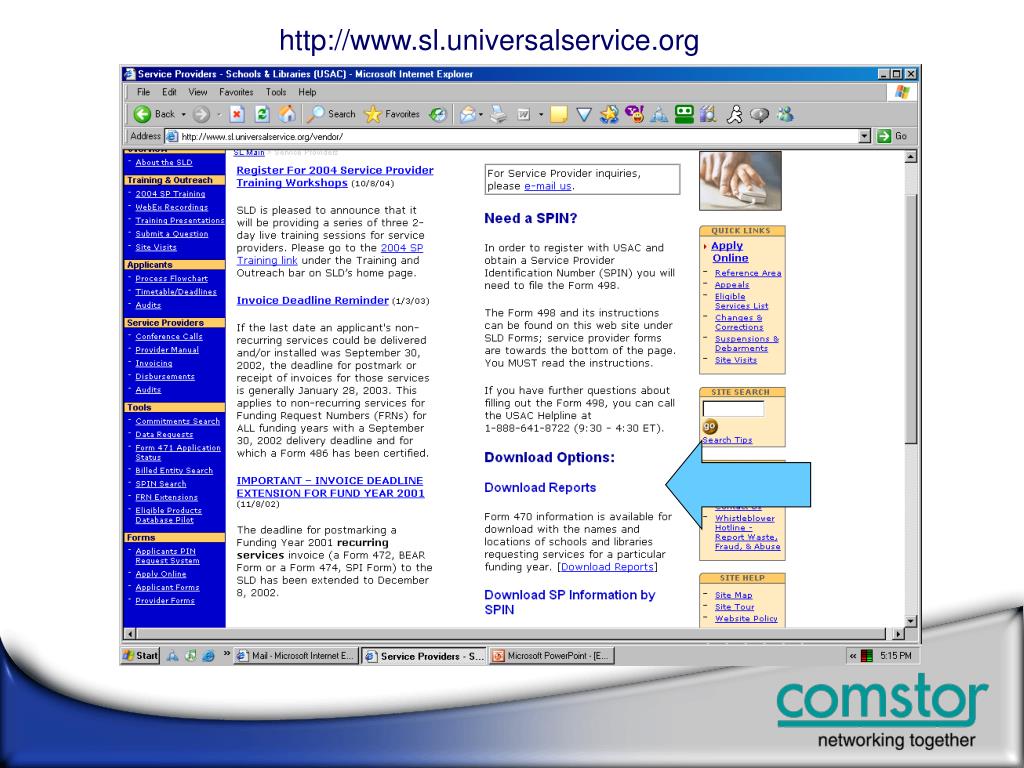Image resolution: width=1024 pixels, height=768 pixels.
Task: Open Register For 2004 Service Provider link
Action: click(334, 176)
